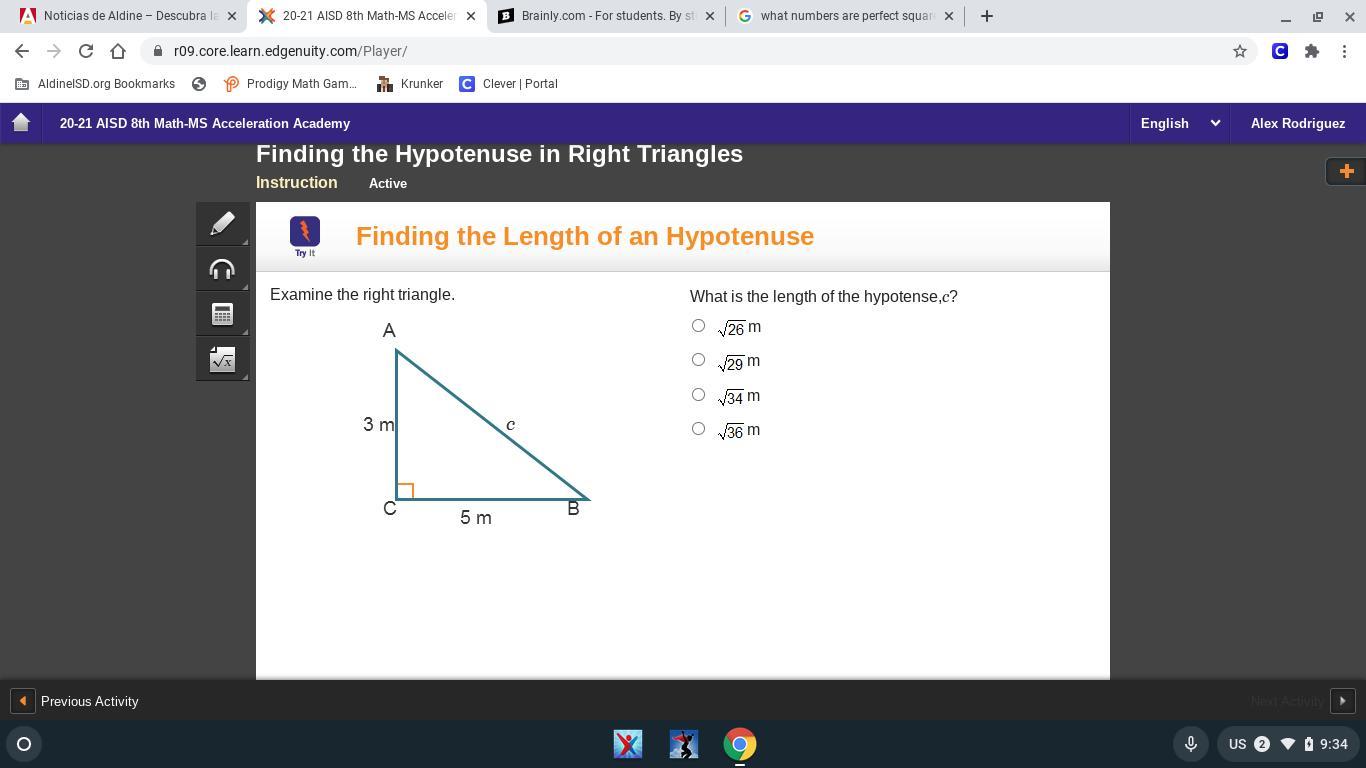This screenshot has height=768, width=1366.
Task: Click the course title 20-21 AISD 8th Math
Action: 205,123
